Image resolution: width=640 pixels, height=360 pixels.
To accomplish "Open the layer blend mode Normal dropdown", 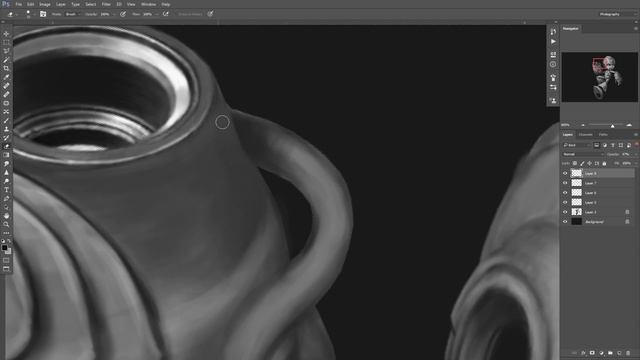I will [x=583, y=154].
